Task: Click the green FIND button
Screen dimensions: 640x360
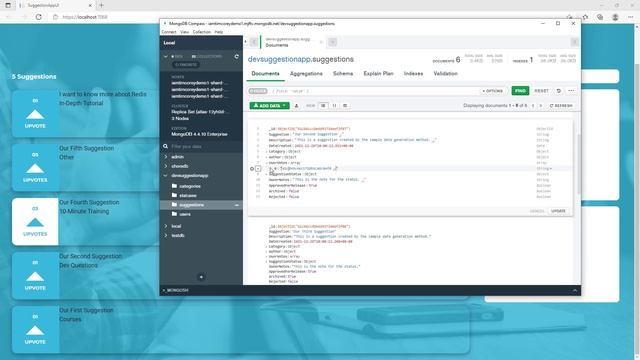Action: 520,91
